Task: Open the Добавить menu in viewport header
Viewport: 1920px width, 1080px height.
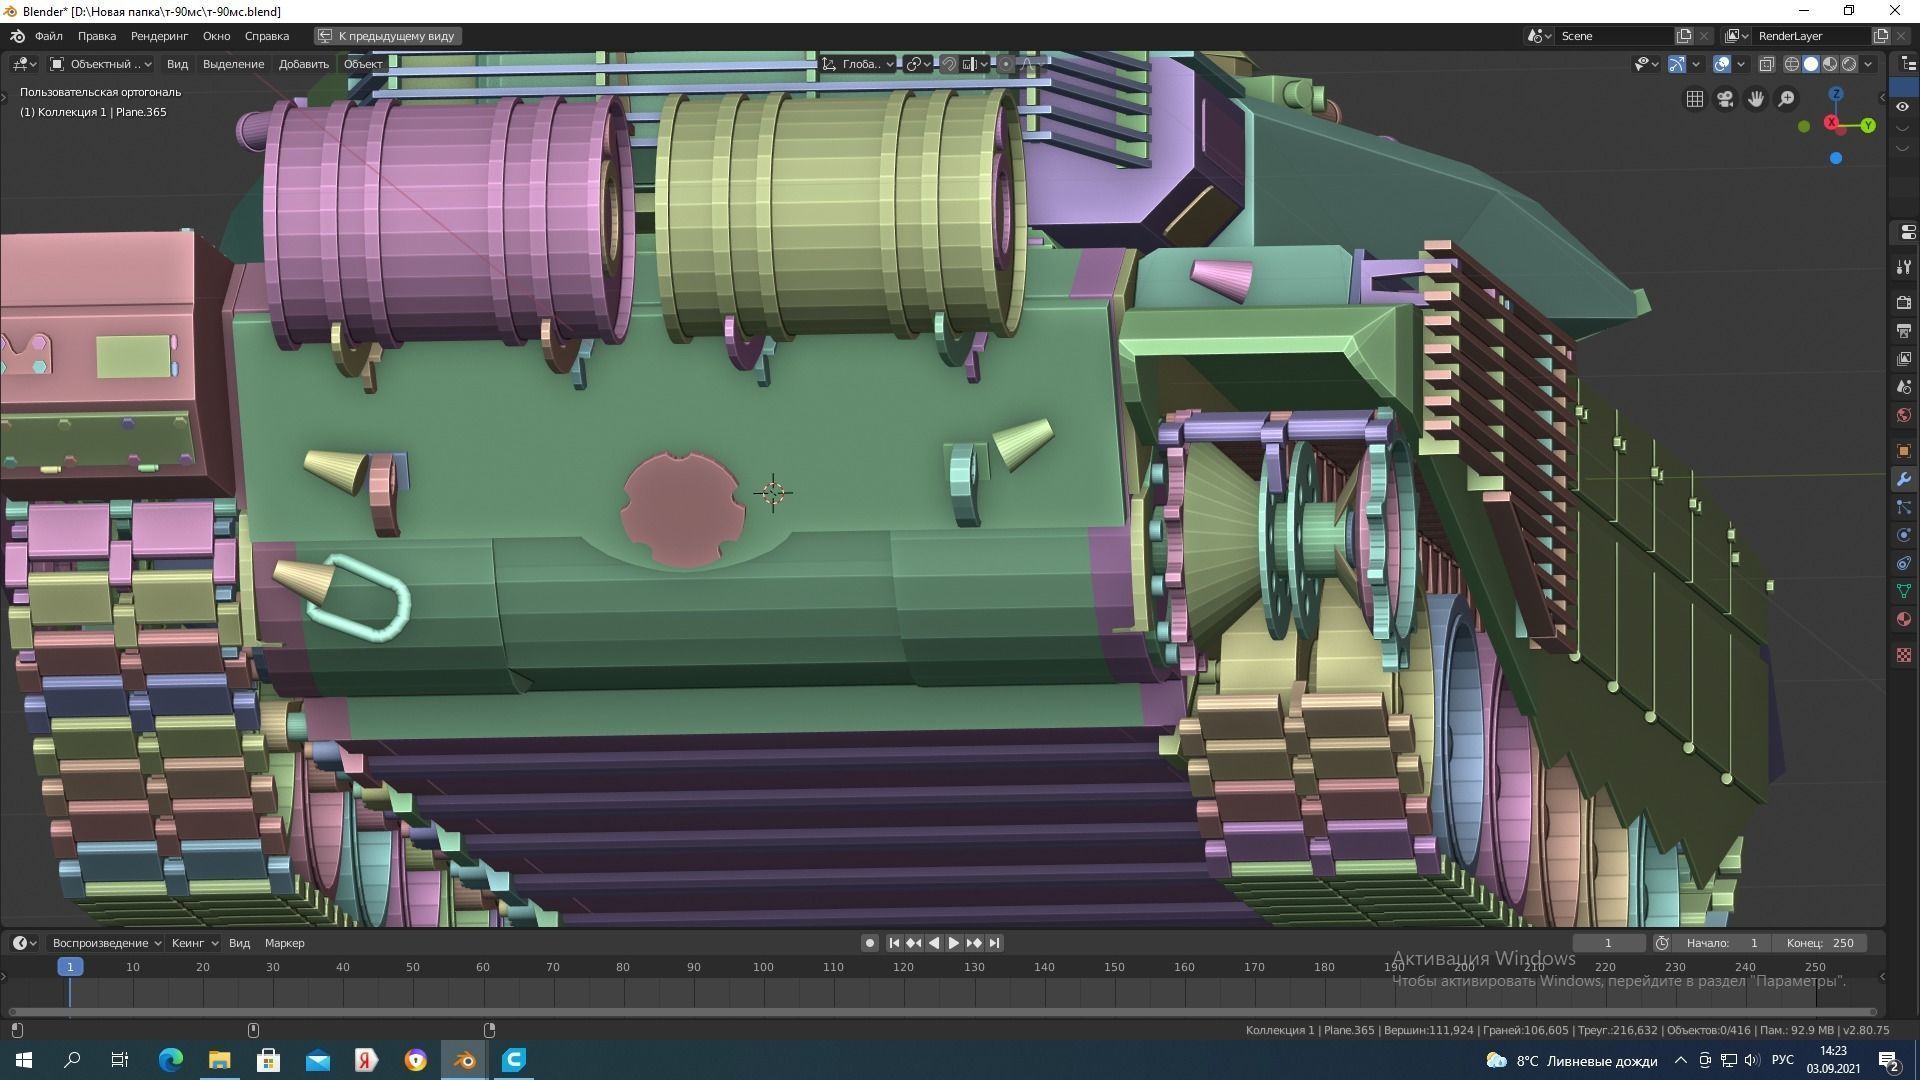Action: pyautogui.click(x=303, y=64)
